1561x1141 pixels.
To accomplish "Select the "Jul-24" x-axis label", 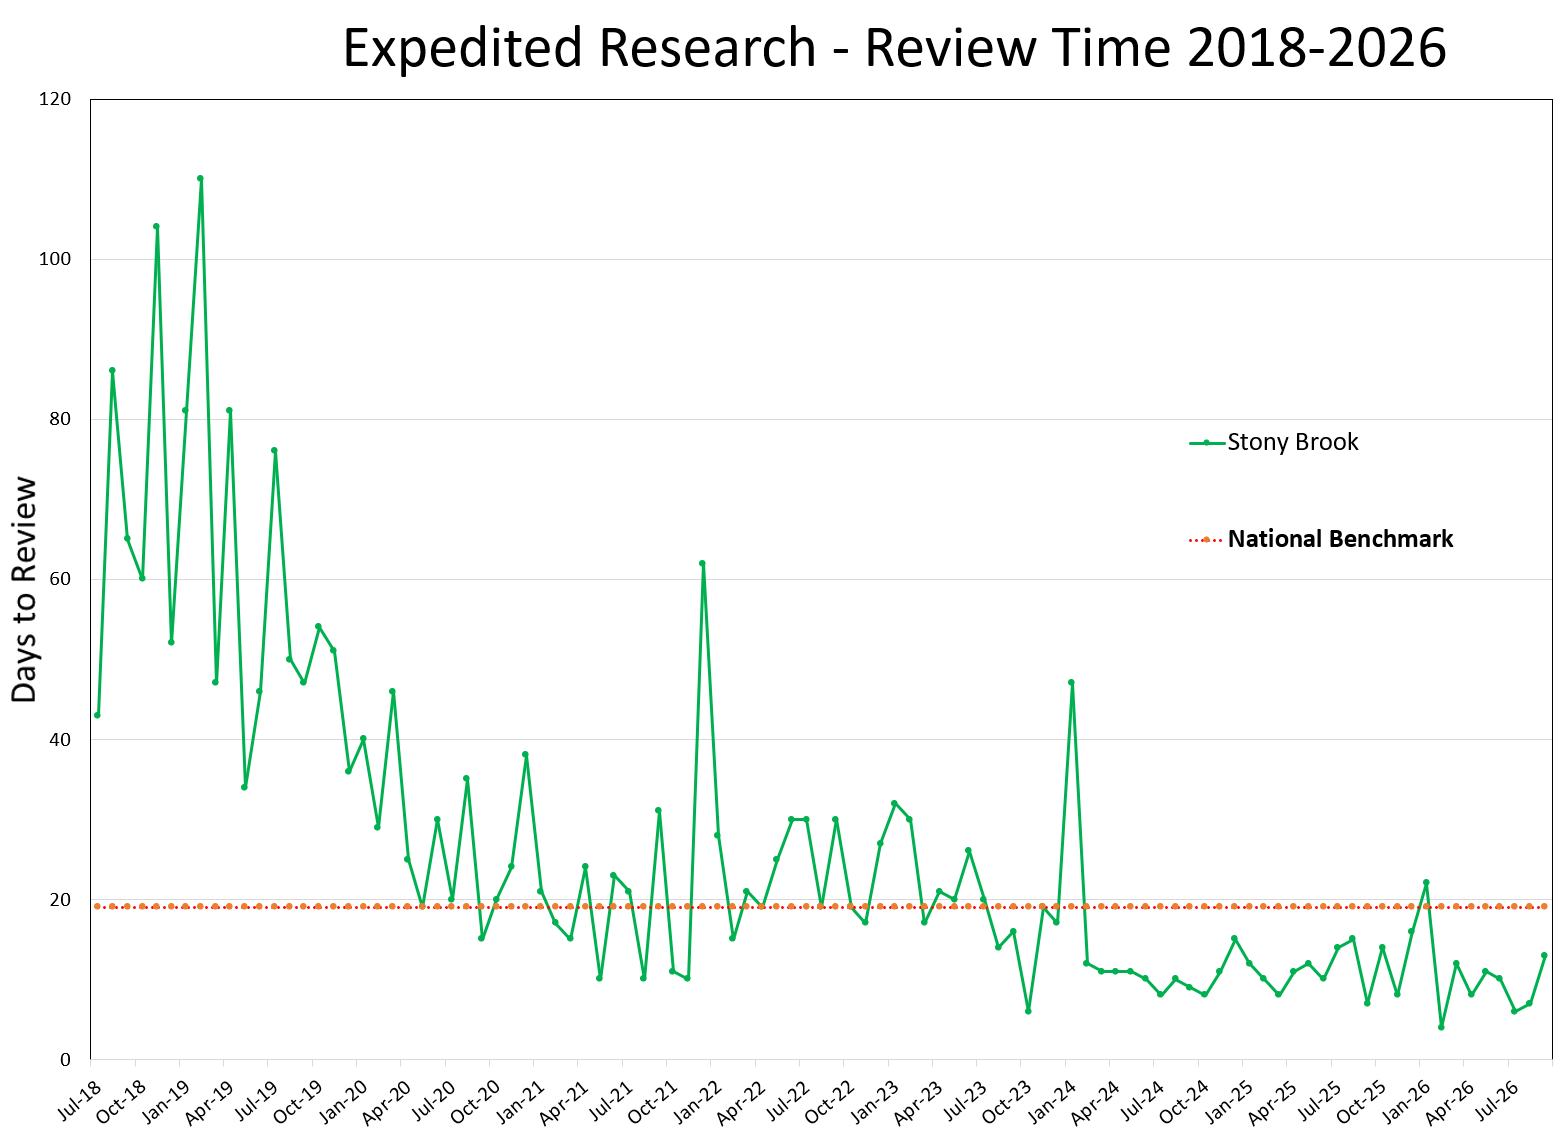I will (1141, 1099).
